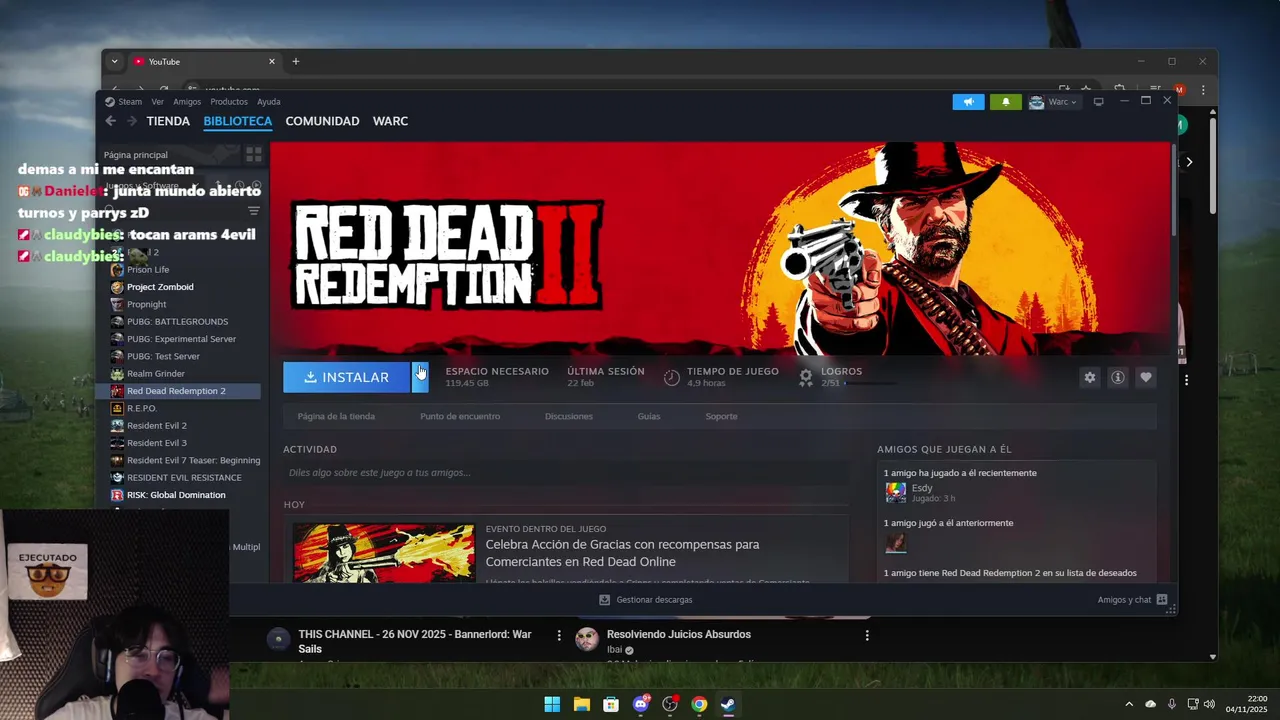The image size is (1280, 720).
Task: Open the Ayuda menu
Action: (x=269, y=102)
